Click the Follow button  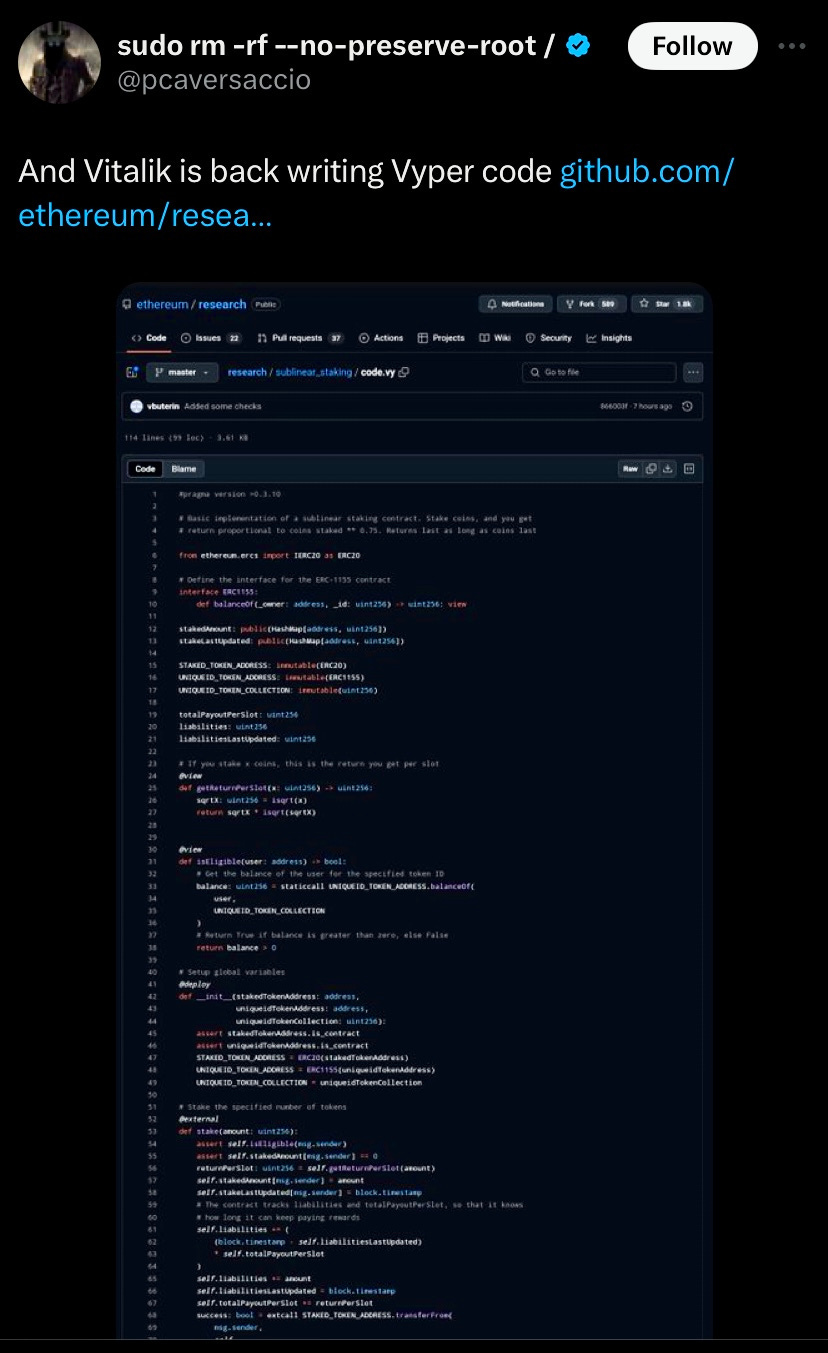coord(692,46)
